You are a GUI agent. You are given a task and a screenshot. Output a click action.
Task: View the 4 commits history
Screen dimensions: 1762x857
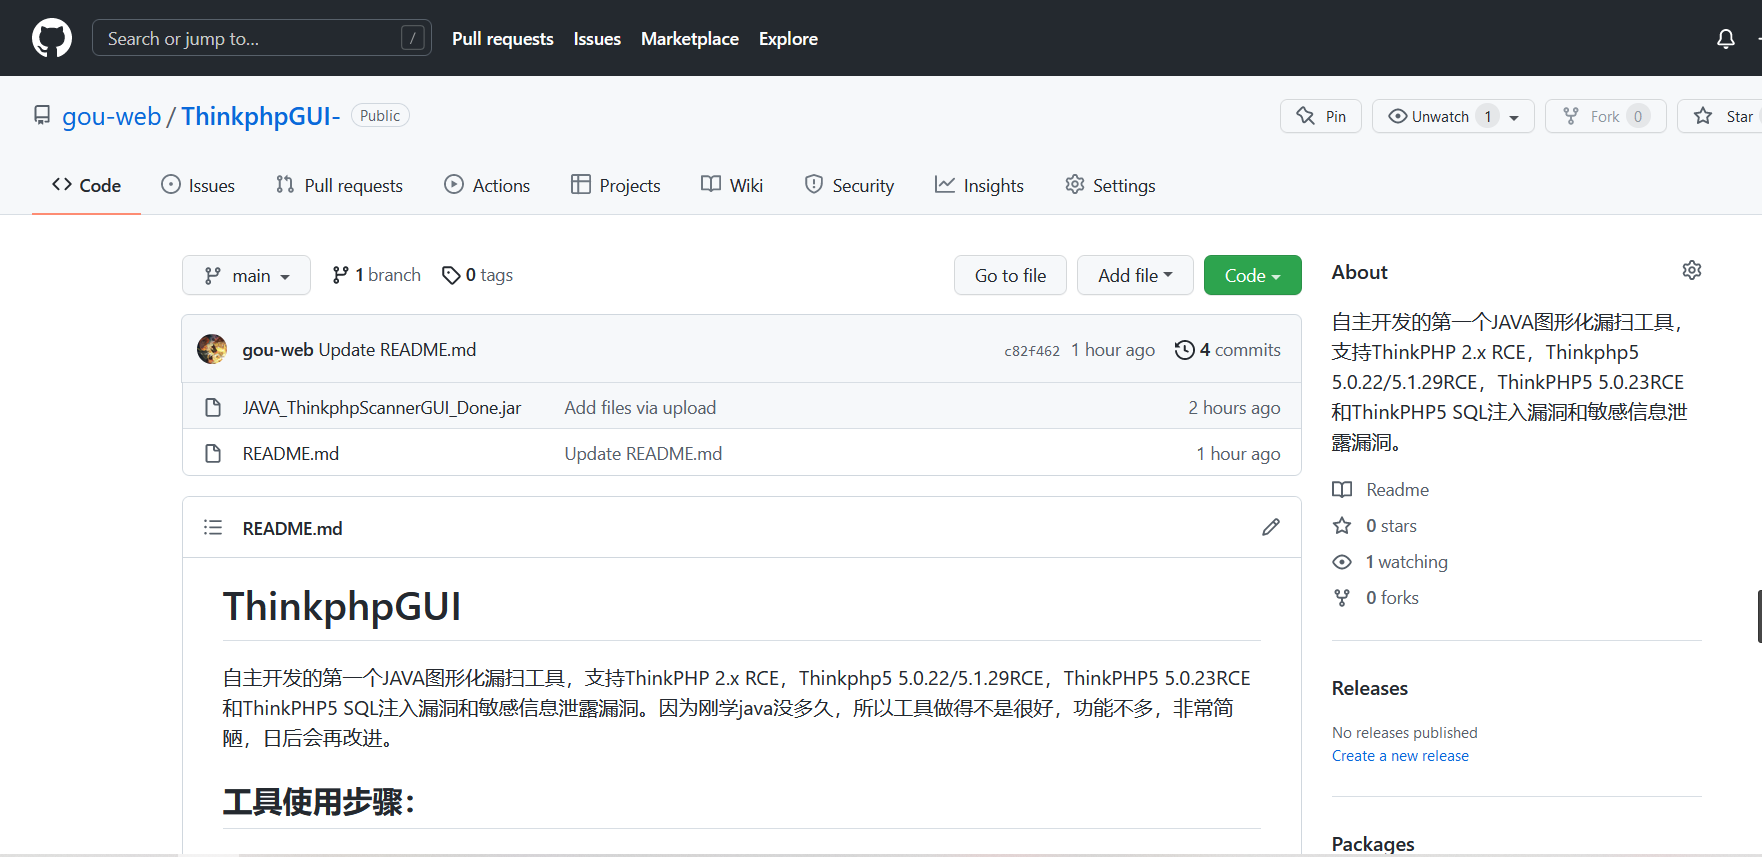[x=1228, y=349]
